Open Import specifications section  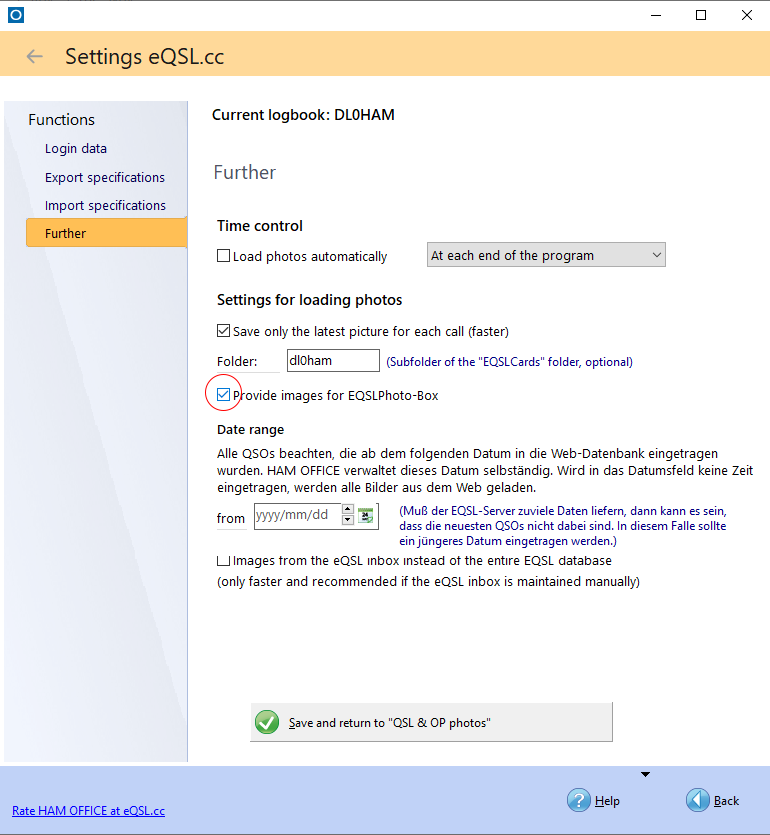[x=105, y=206]
